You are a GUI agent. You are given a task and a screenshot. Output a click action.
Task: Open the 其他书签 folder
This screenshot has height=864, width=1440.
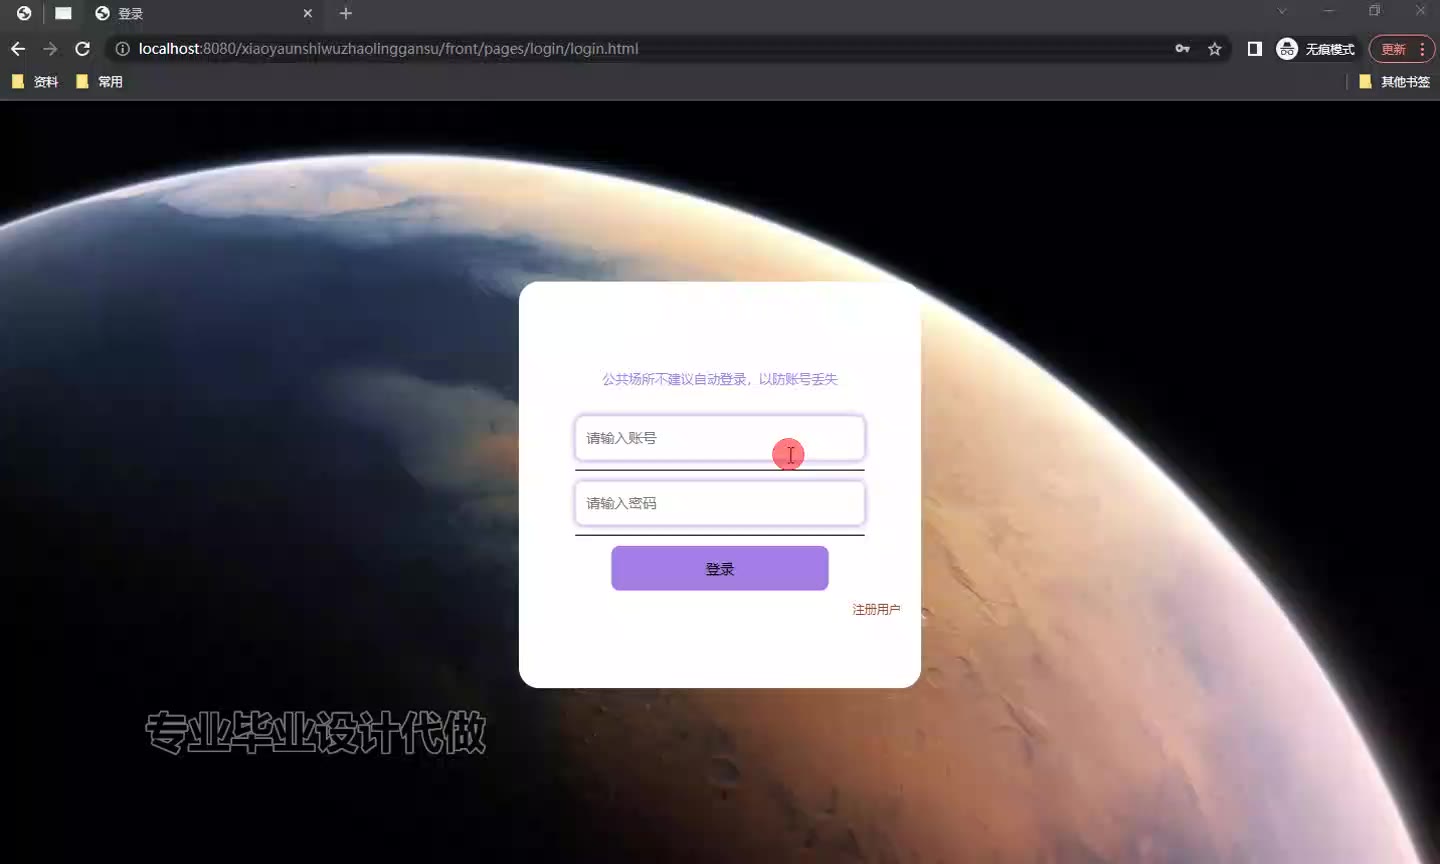click(x=1394, y=82)
